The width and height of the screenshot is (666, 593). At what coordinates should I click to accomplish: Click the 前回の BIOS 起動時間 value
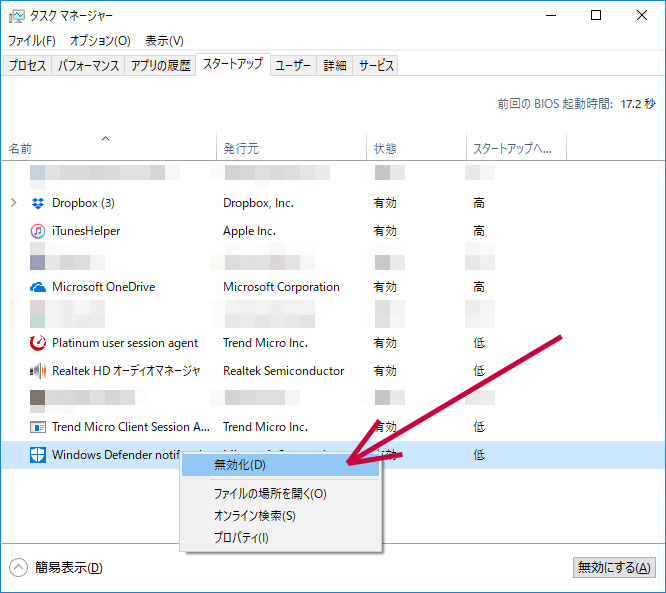[638, 104]
